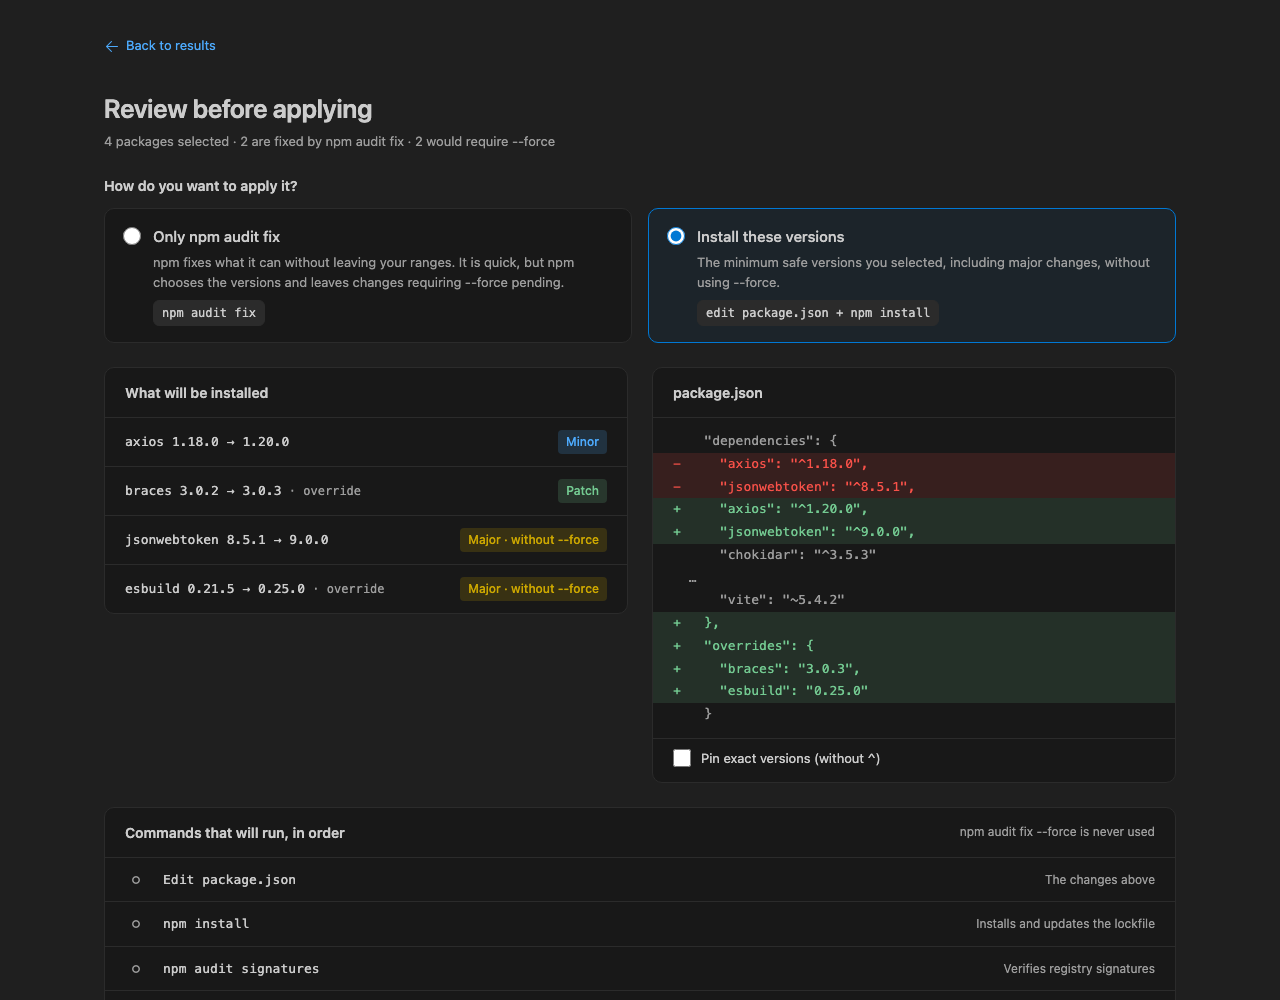Click the npm install command row
The image size is (1280, 1000).
[640, 924]
